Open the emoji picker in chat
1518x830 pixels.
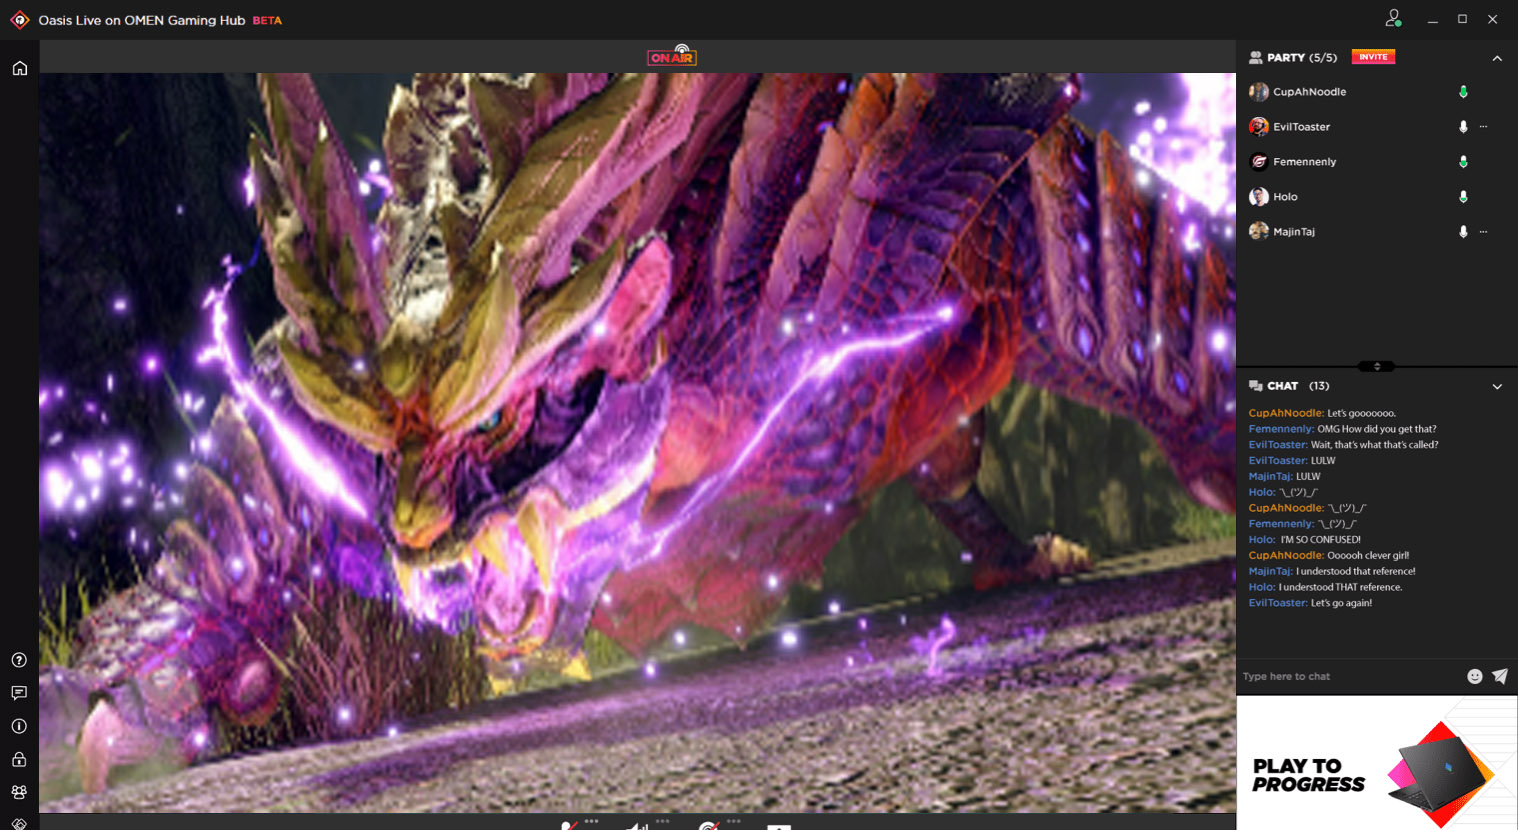(1474, 676)
